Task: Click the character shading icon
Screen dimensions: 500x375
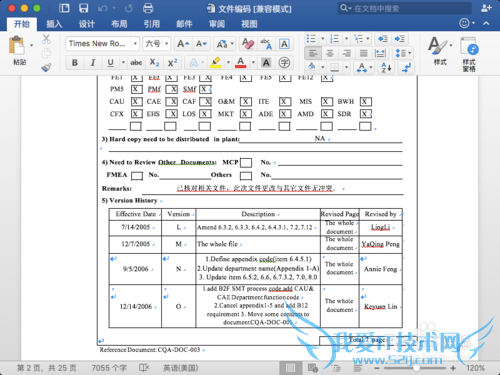Action: pyautogui.click(x=266, y=63)
